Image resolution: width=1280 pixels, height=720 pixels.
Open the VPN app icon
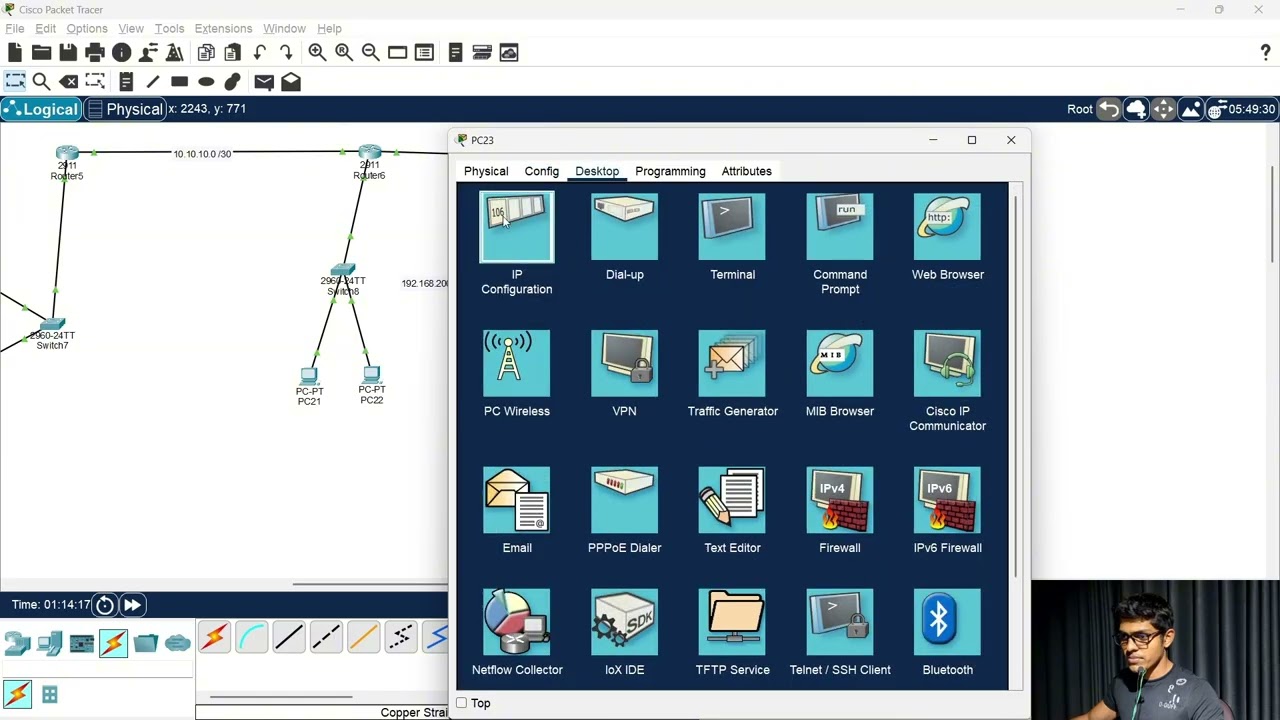pyautogui.click(x=625, y=363)
